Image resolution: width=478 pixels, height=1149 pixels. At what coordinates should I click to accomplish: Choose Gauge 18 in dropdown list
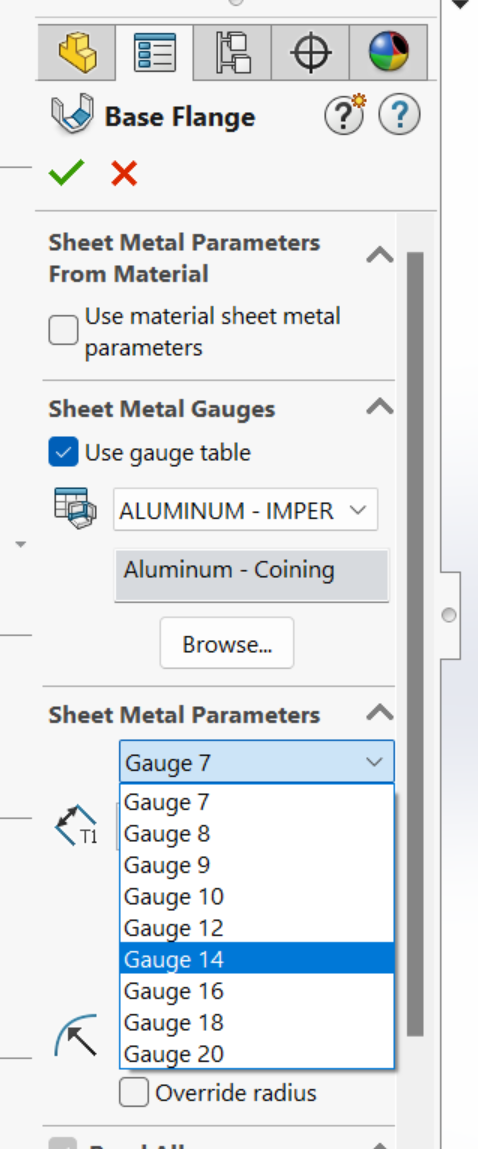[257, 1021]
